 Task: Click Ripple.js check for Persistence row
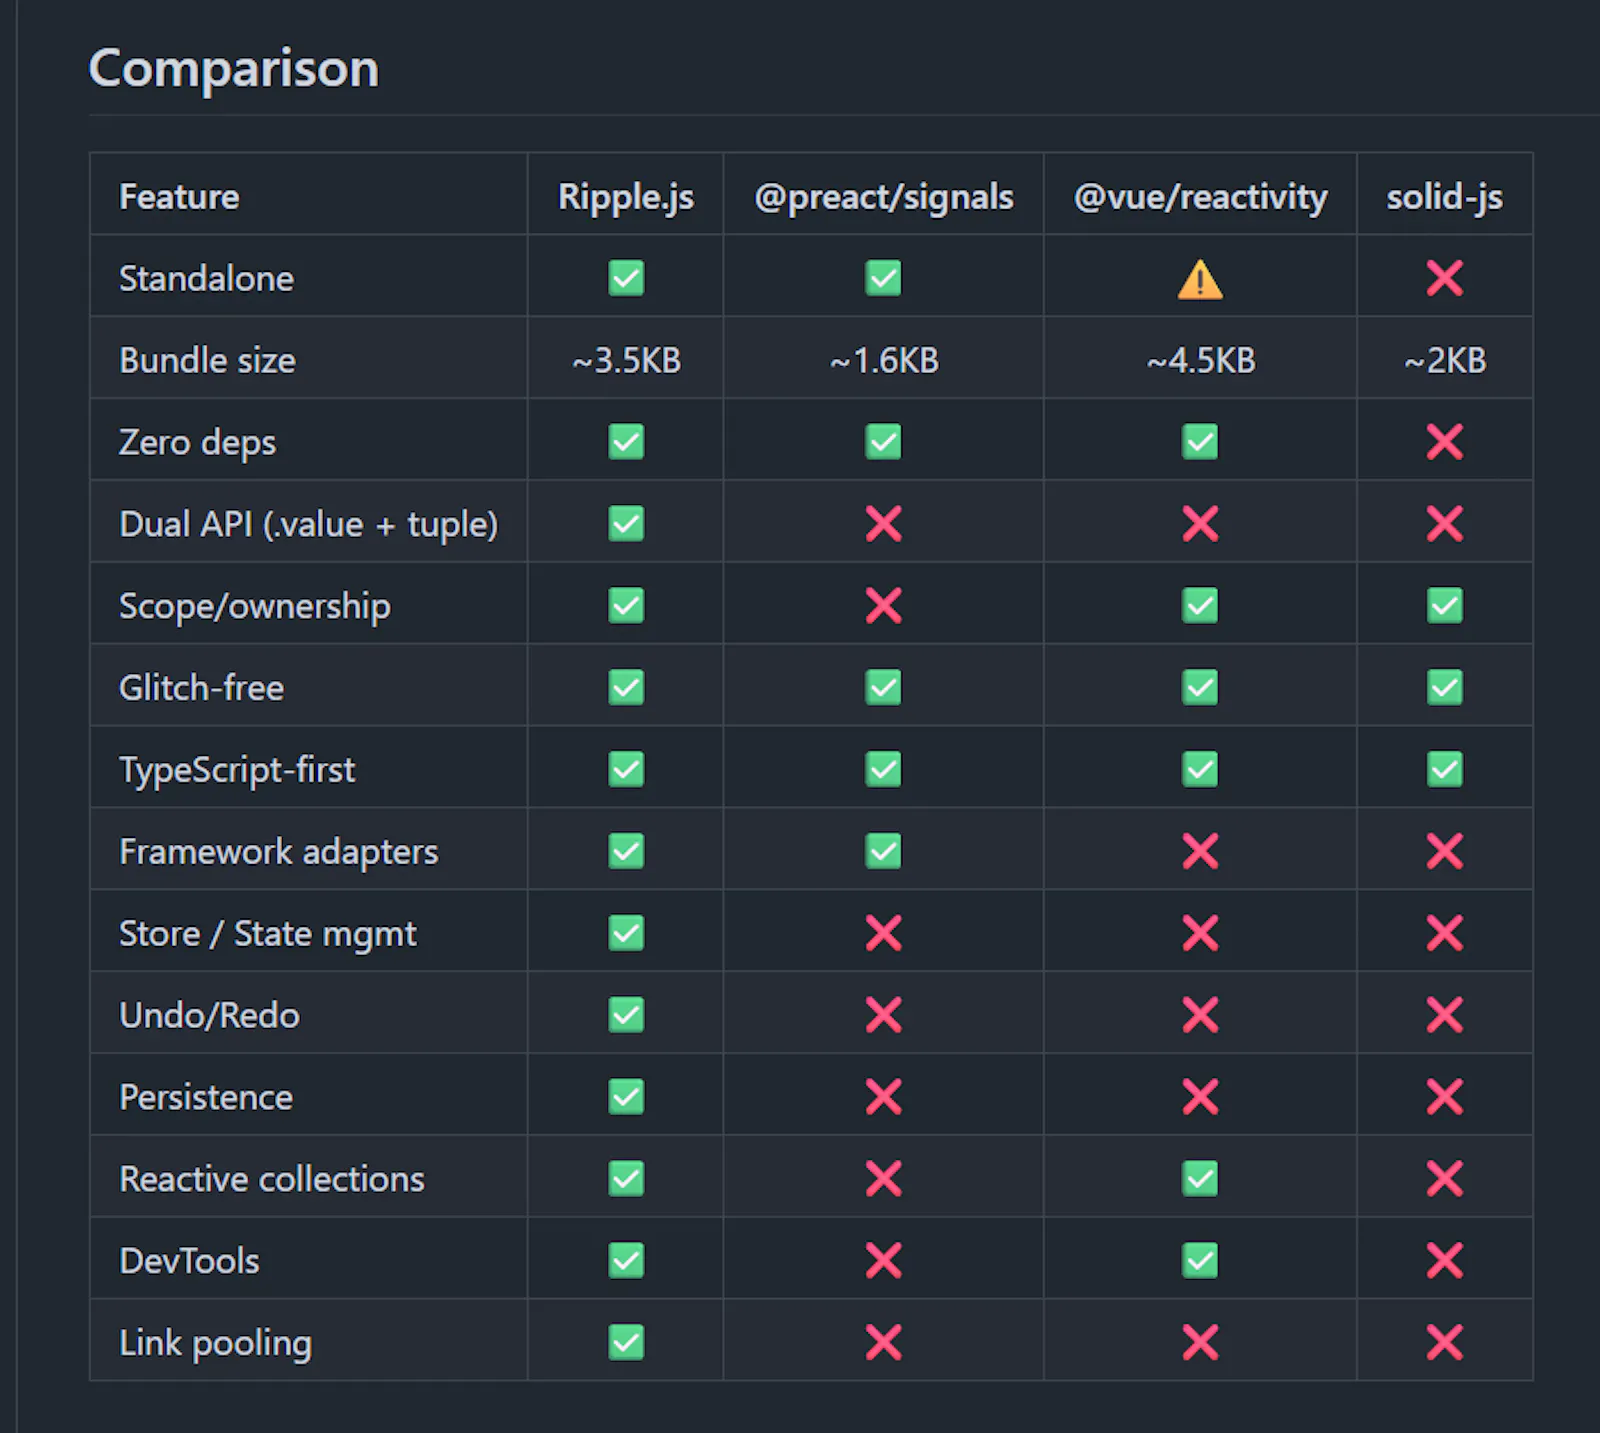pos(626,1097)
